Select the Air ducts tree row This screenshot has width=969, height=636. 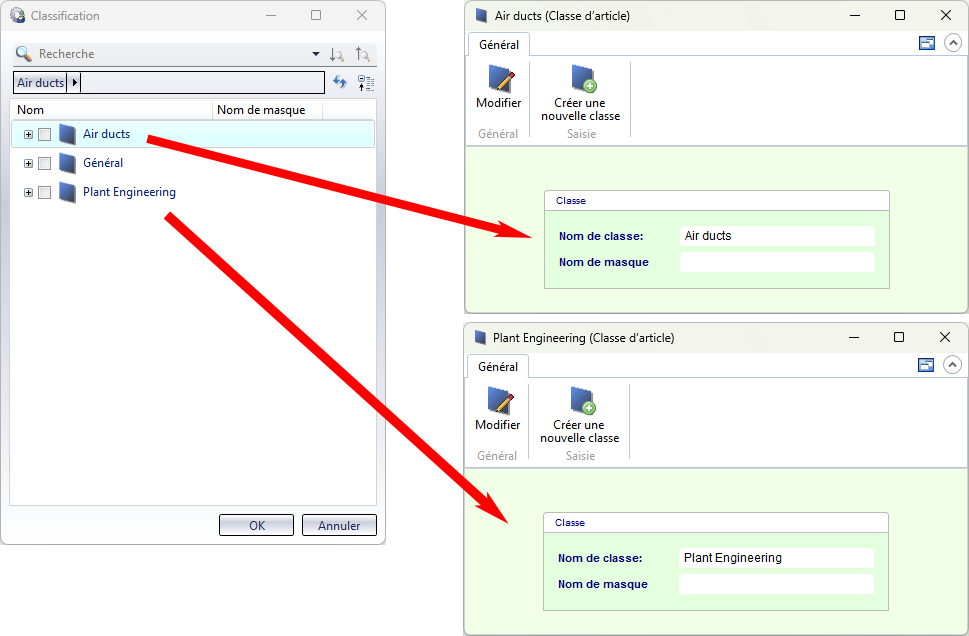pyautogui.click(x=193, y=134)
